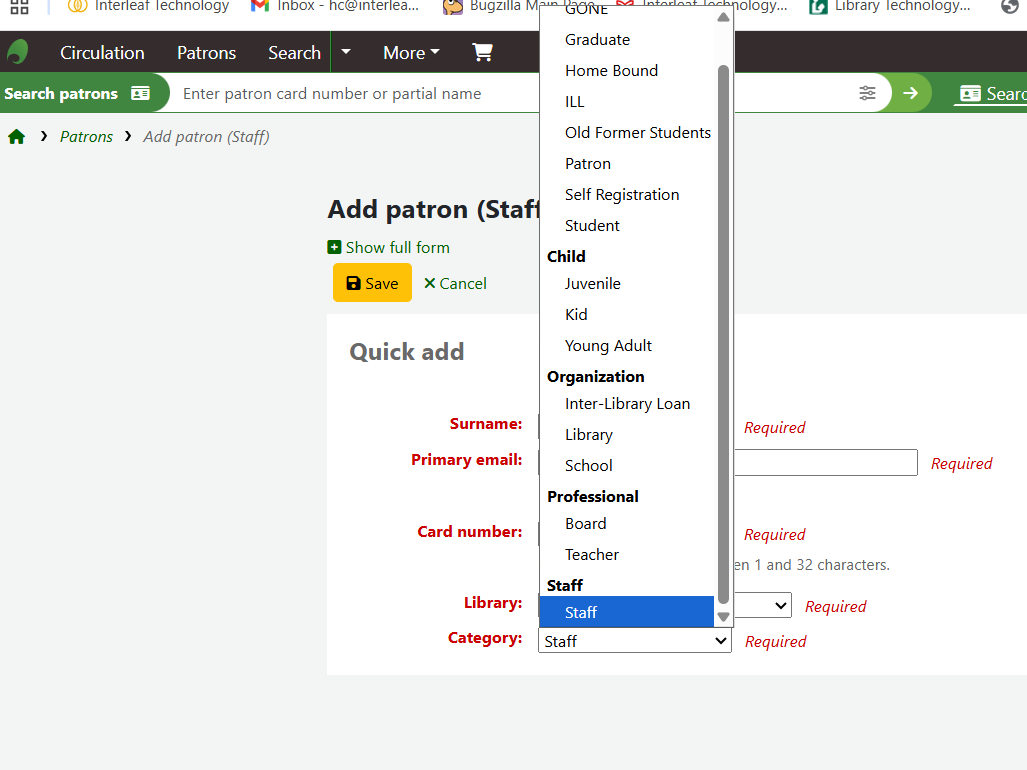Image resolution: width=1027 pixels, height=770 pixels.
Task: Open the Category combo box showing Staff
Action: click(x=635, y=641)
